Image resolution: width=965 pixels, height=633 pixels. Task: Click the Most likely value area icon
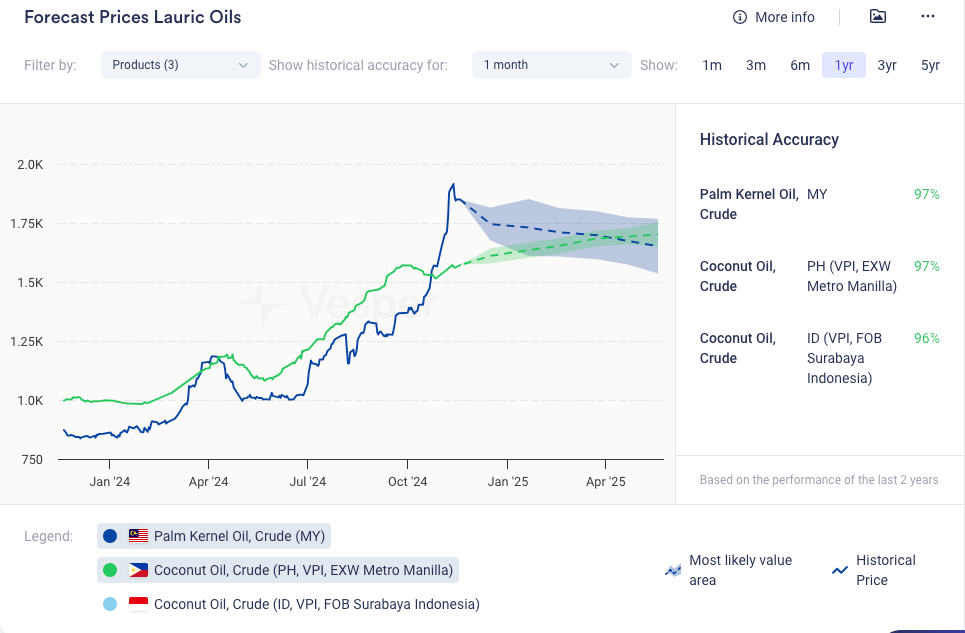(x=673, y=570)
